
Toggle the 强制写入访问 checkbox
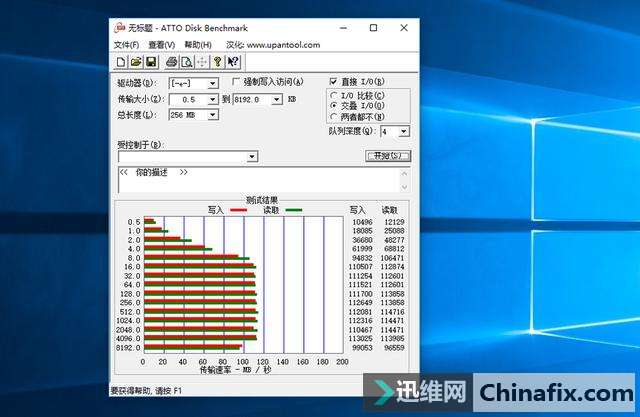click(x=236, y=82)
